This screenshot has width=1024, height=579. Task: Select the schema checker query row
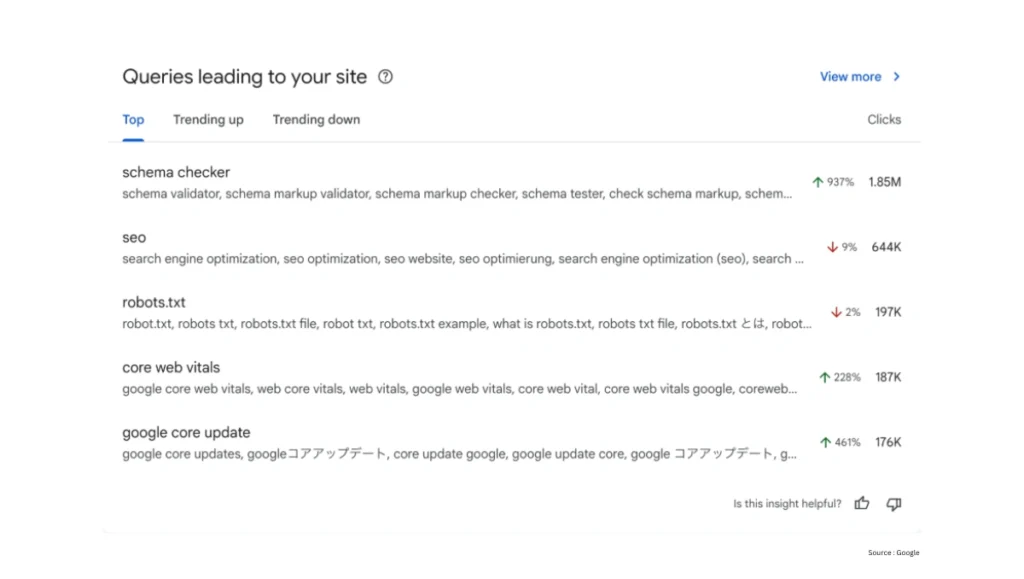pos(176,172)
